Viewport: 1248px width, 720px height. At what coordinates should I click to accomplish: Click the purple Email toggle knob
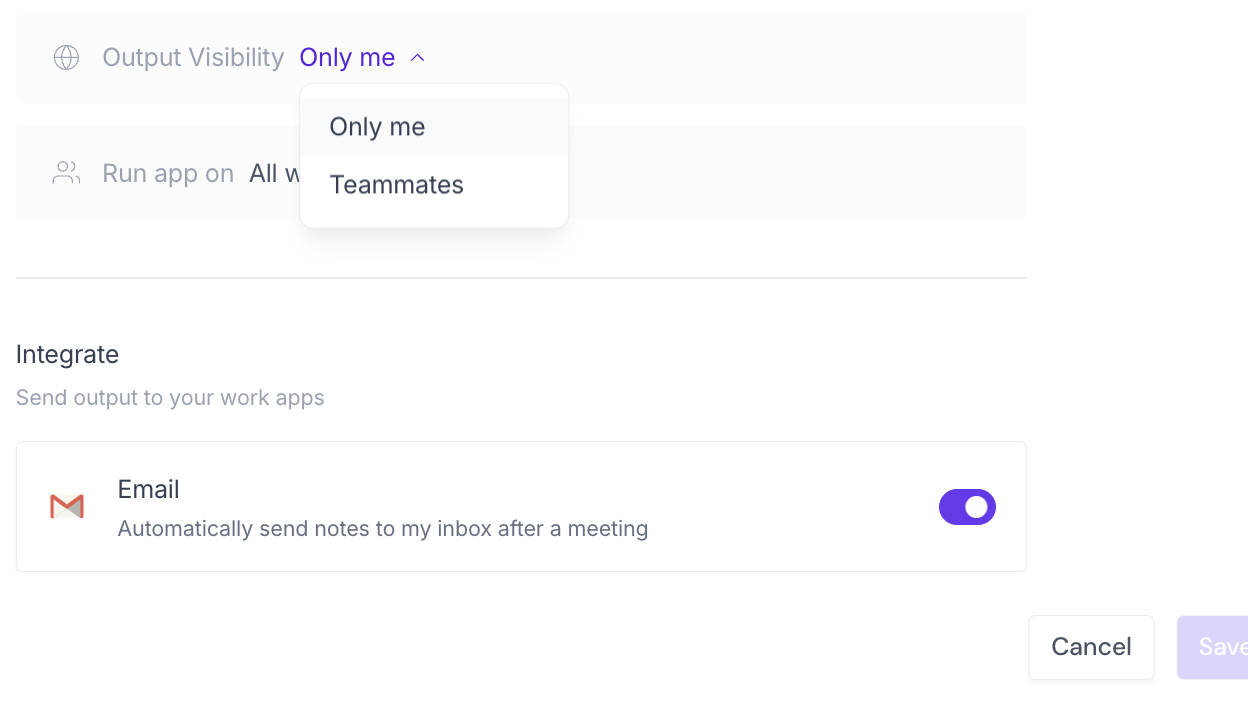(x=978, y=507)
